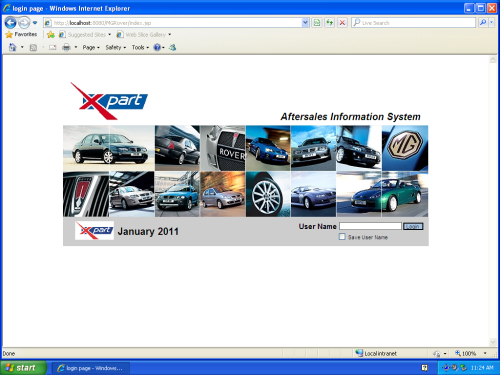Image resolution: width=500 pixels, height=375 pixels.
Task: Click the browser Forward arrow button
Action: click(x=24, y=23)
